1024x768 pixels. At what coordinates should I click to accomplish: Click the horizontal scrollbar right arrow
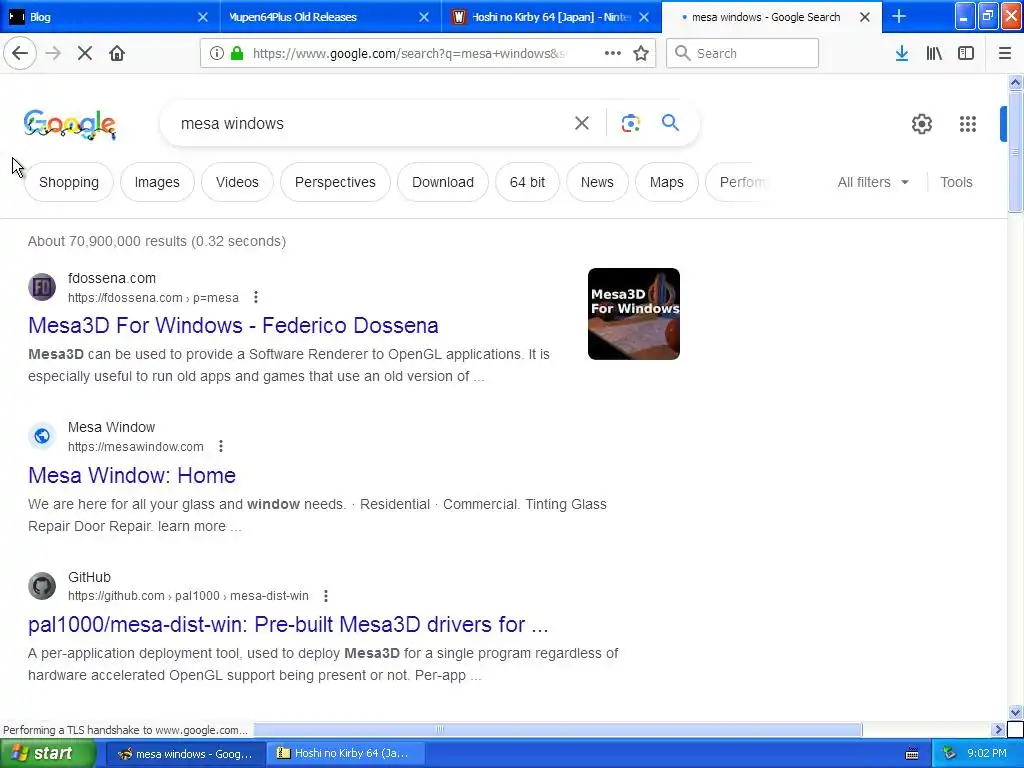[x=998, y=729]
